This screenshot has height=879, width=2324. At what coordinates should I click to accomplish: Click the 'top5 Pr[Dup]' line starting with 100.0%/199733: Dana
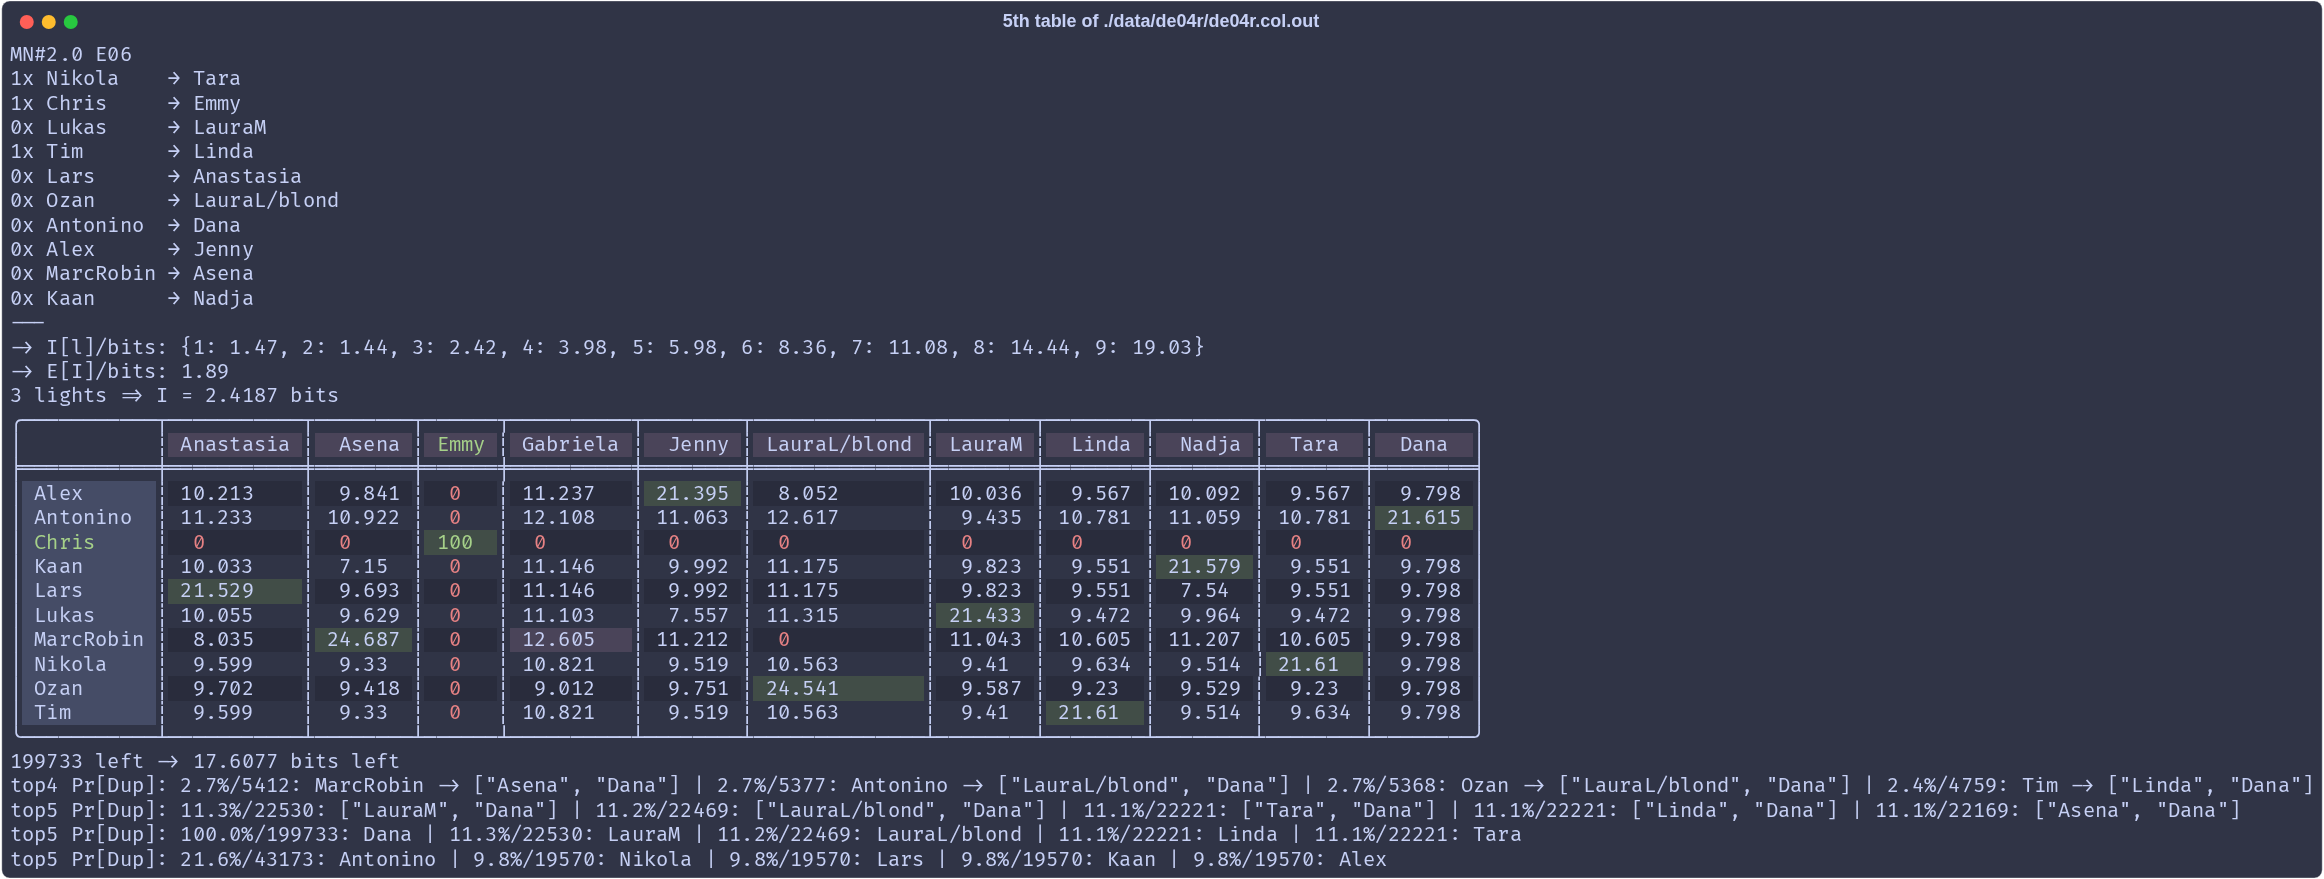765,834
